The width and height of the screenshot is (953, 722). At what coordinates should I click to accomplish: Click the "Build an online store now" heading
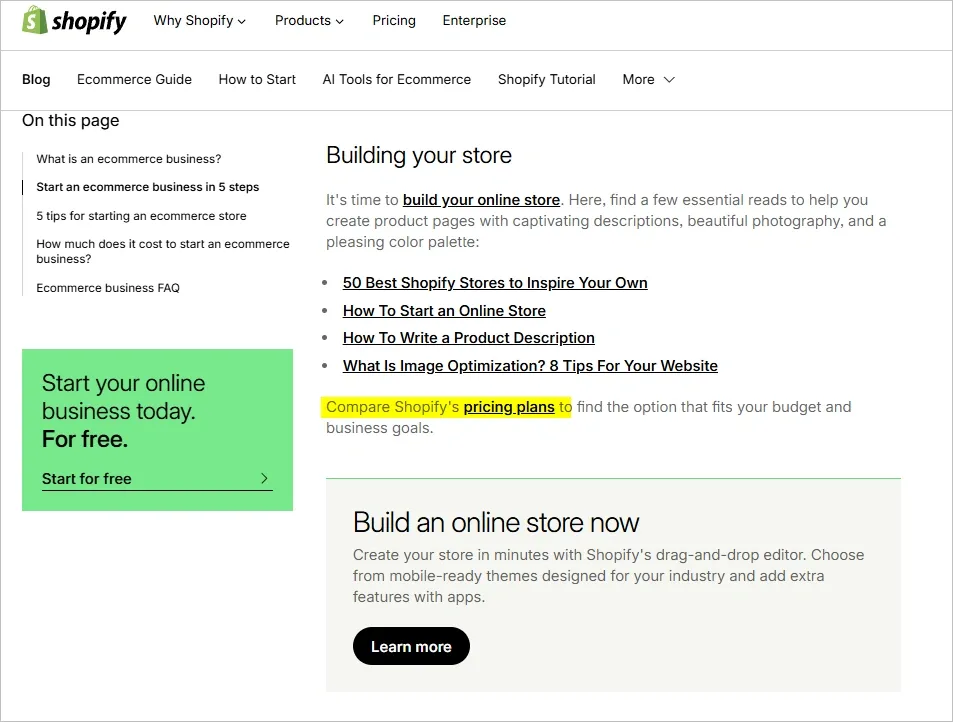point(496,523)
